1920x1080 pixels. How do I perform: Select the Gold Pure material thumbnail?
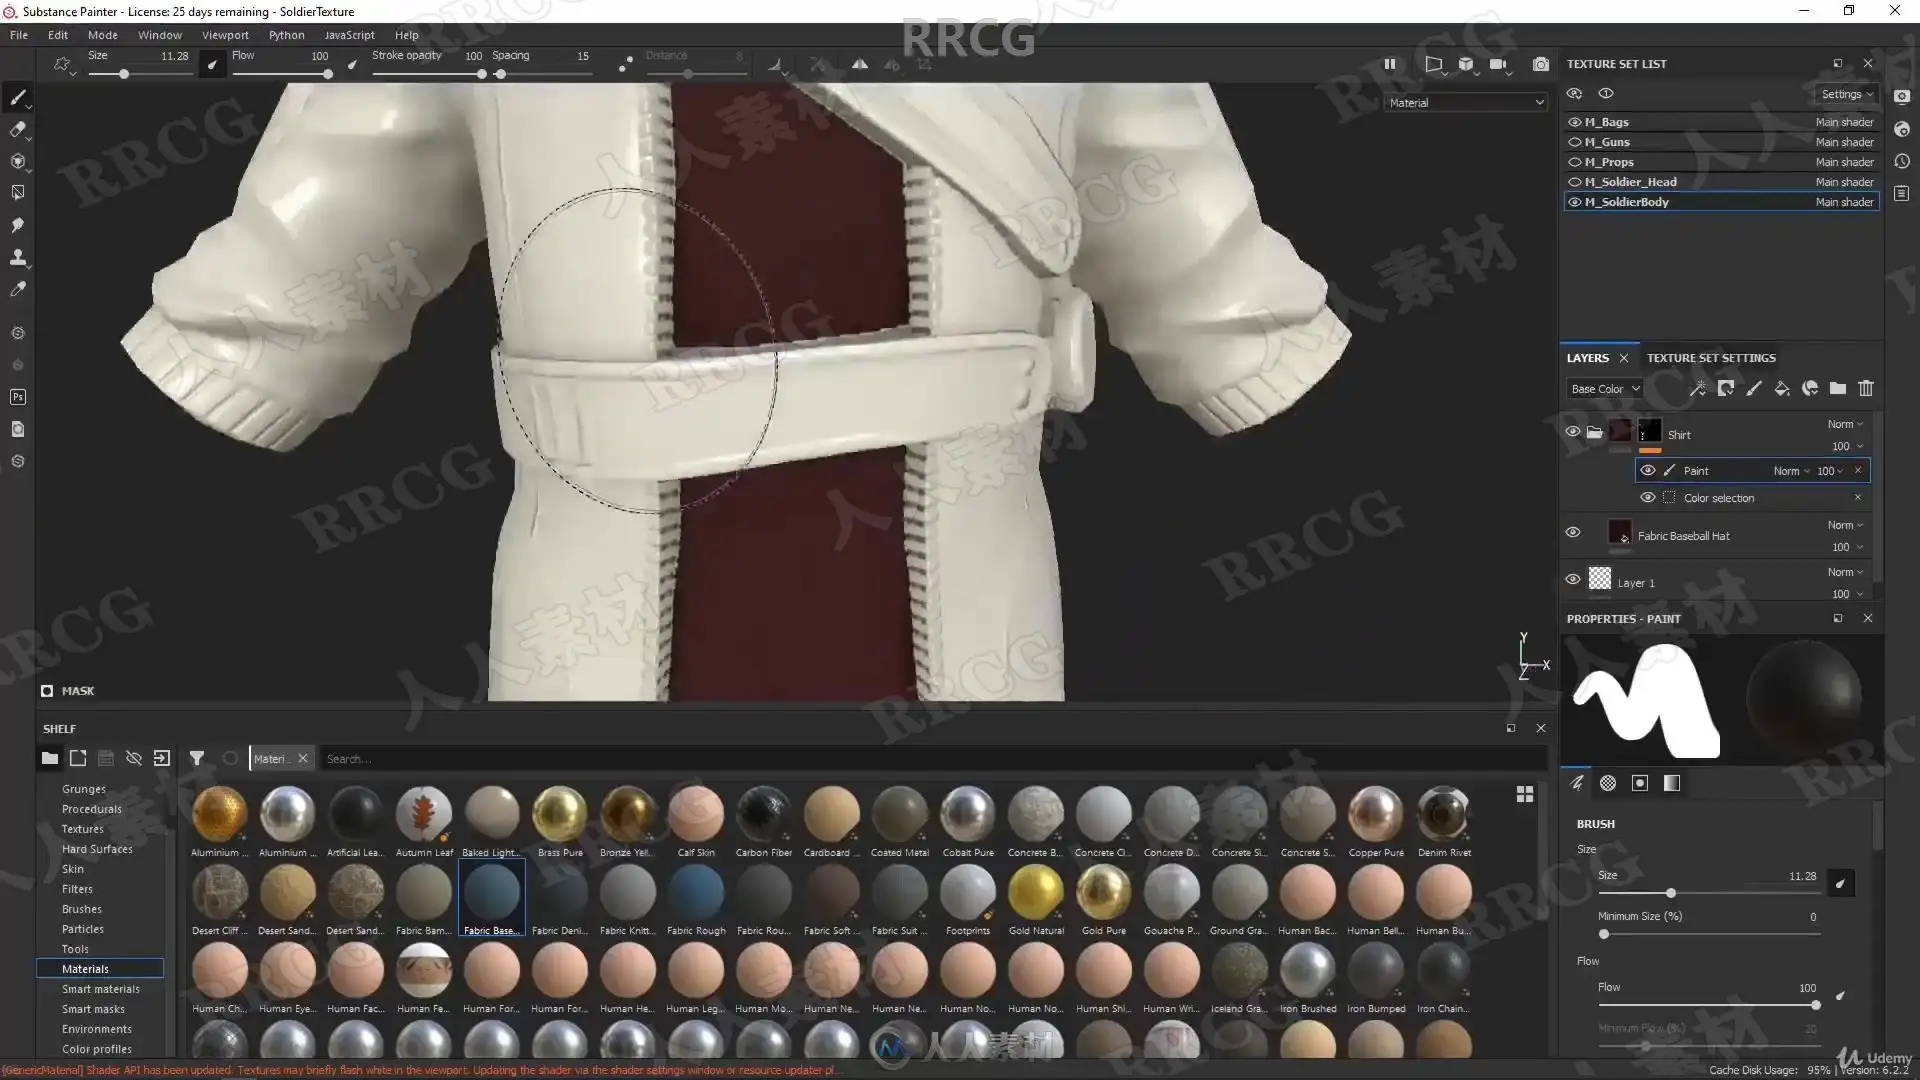[x=1103, y=893]
